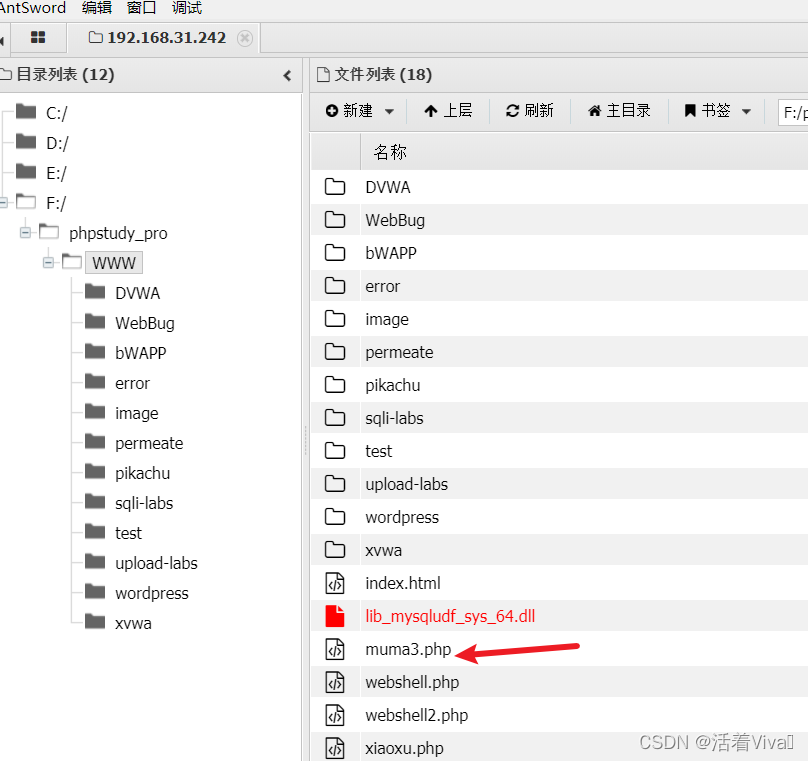Image resolution: width=808 pixels, height=761 pixels.
Task: Click webshell.php code file icon
Action: tap(335, 682)
